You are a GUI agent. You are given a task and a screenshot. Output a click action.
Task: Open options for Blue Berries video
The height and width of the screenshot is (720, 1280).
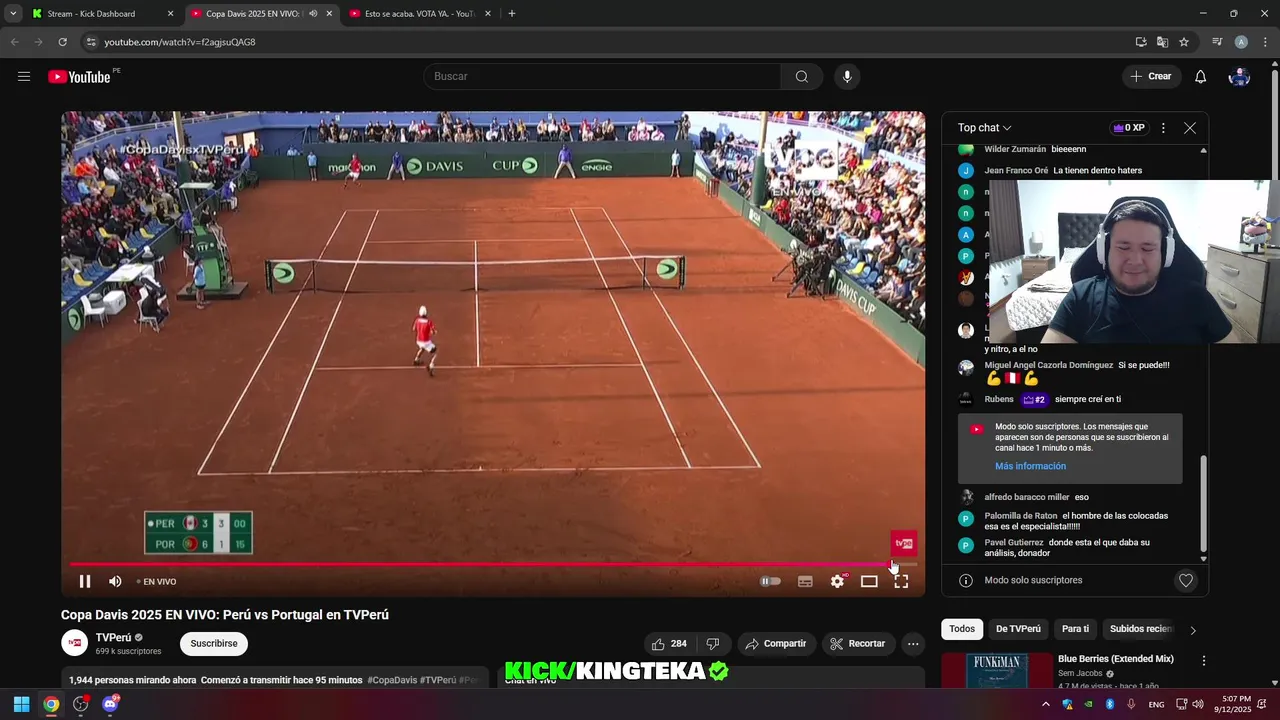click(1204, 661)
